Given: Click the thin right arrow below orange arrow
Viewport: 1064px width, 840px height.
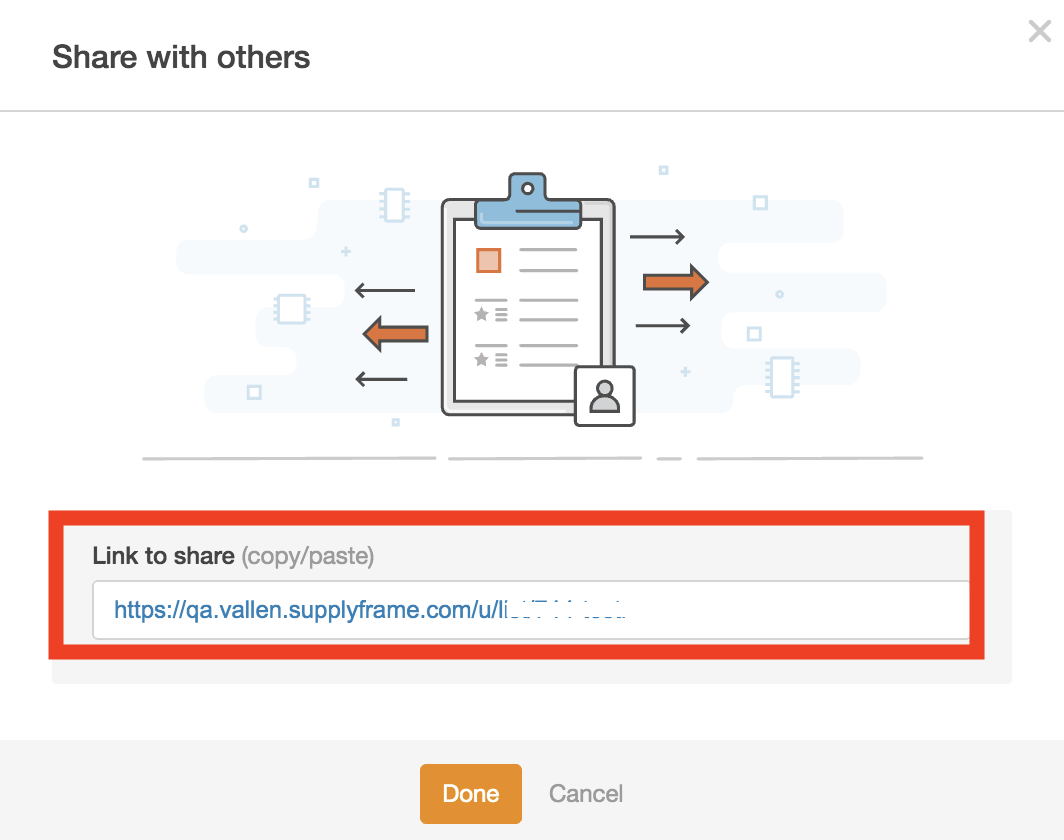Looking at the screenshot, I should pyautogui.click(x=662, y=325).
